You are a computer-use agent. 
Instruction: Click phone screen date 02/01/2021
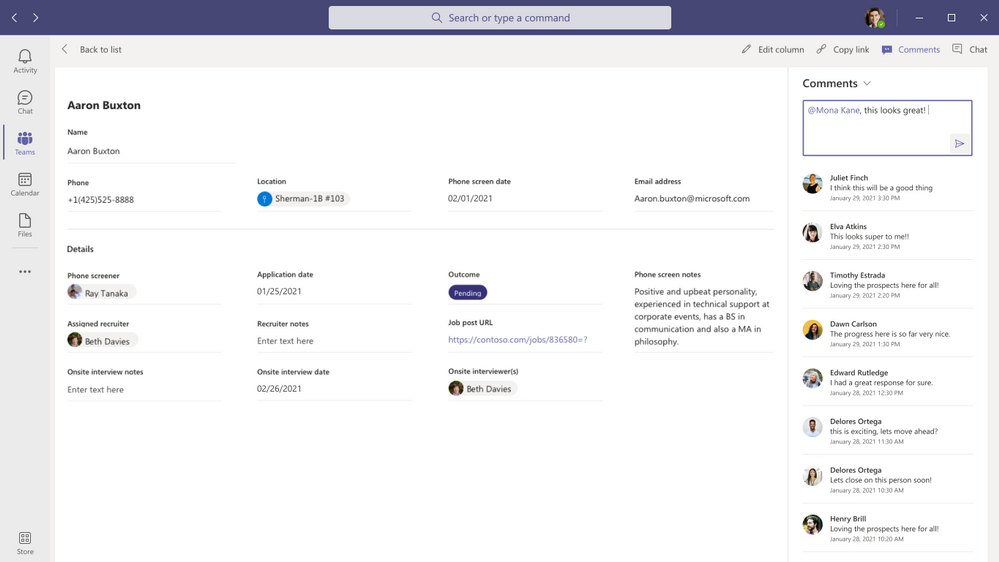[470, 198]
